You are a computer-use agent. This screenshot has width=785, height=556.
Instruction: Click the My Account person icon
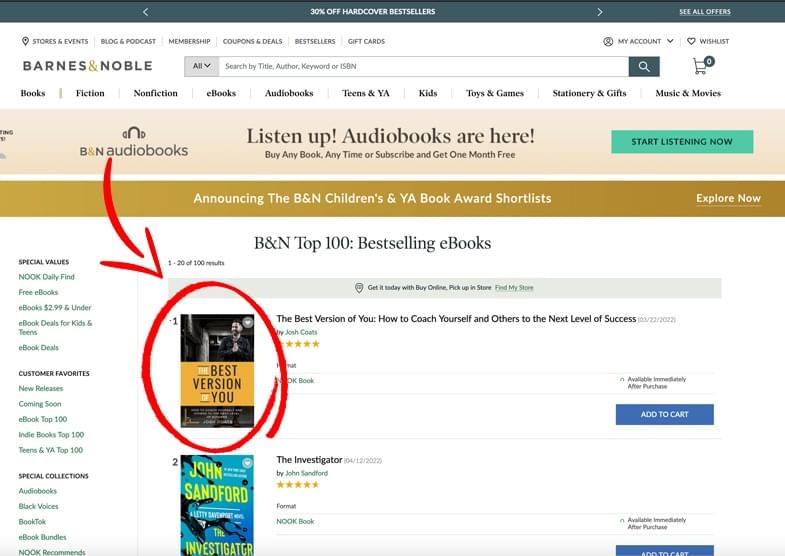click(608, 42)
